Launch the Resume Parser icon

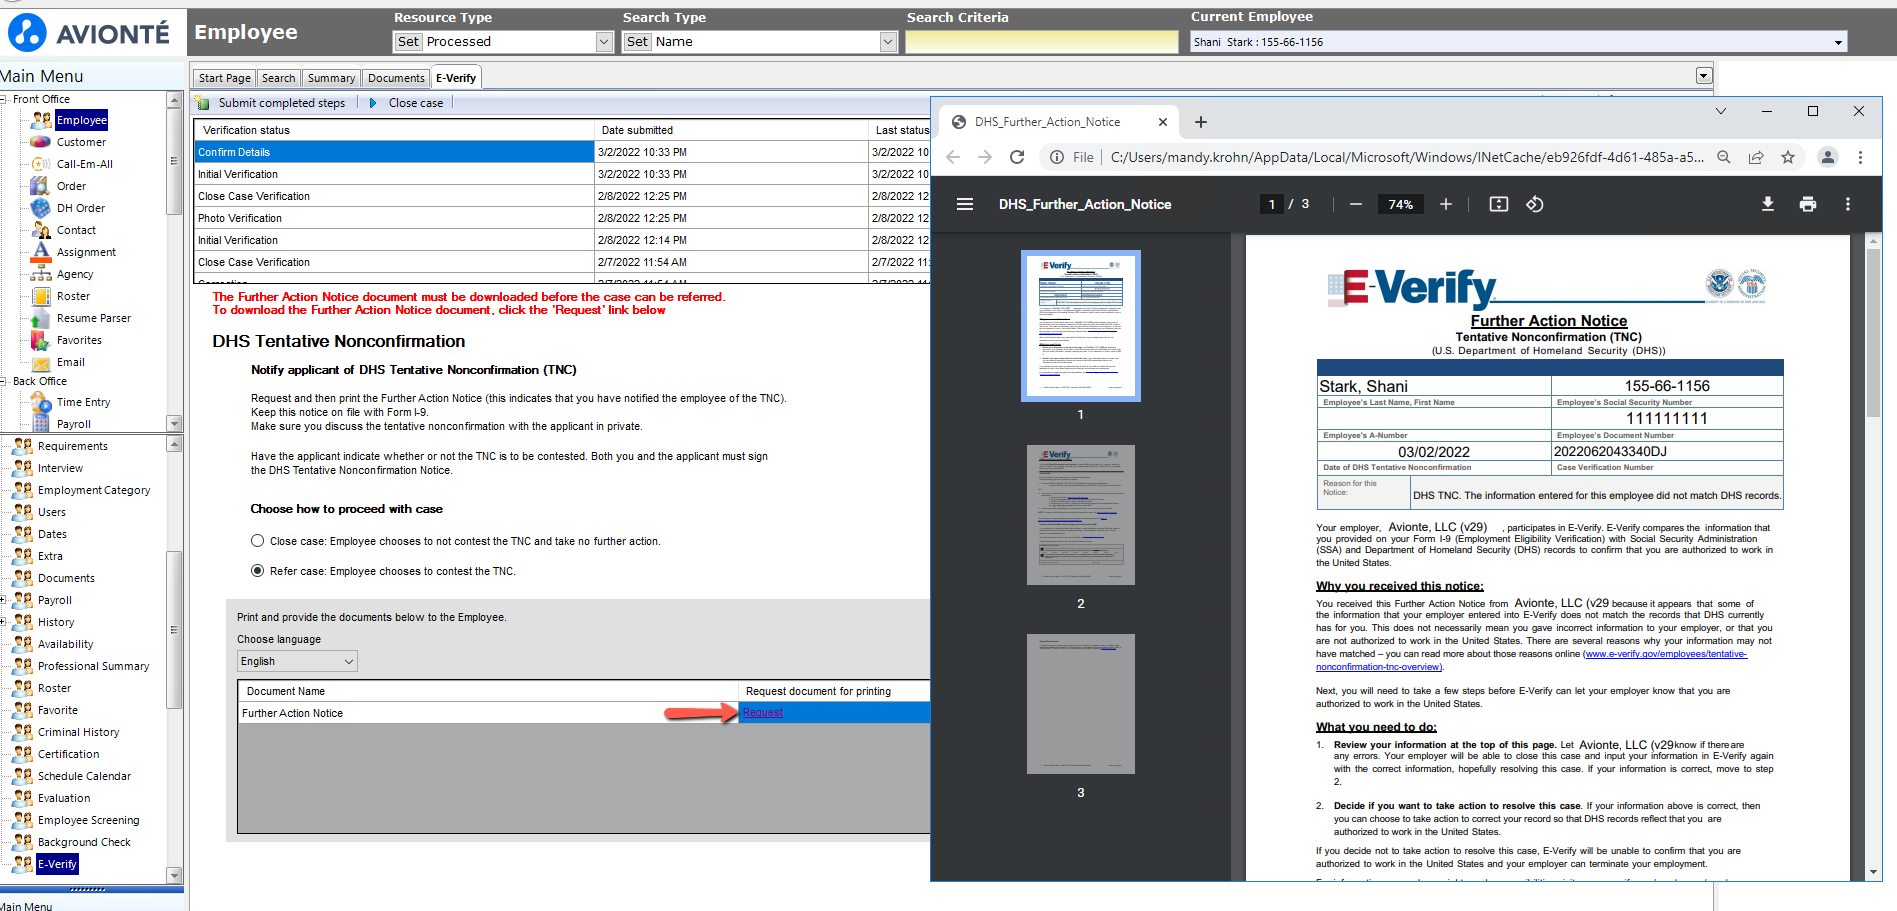pyautogui.click(x=41, y=318)
